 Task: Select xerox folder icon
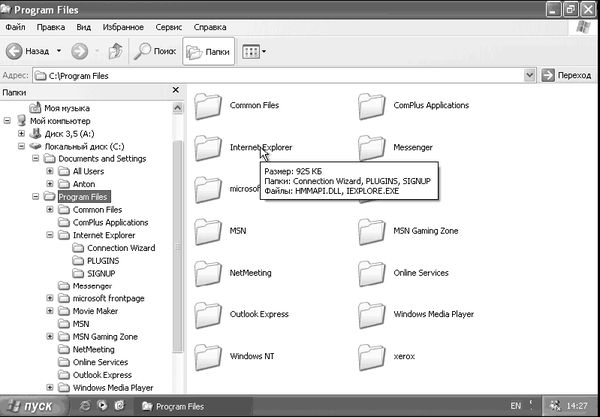(x=372, y=357)
